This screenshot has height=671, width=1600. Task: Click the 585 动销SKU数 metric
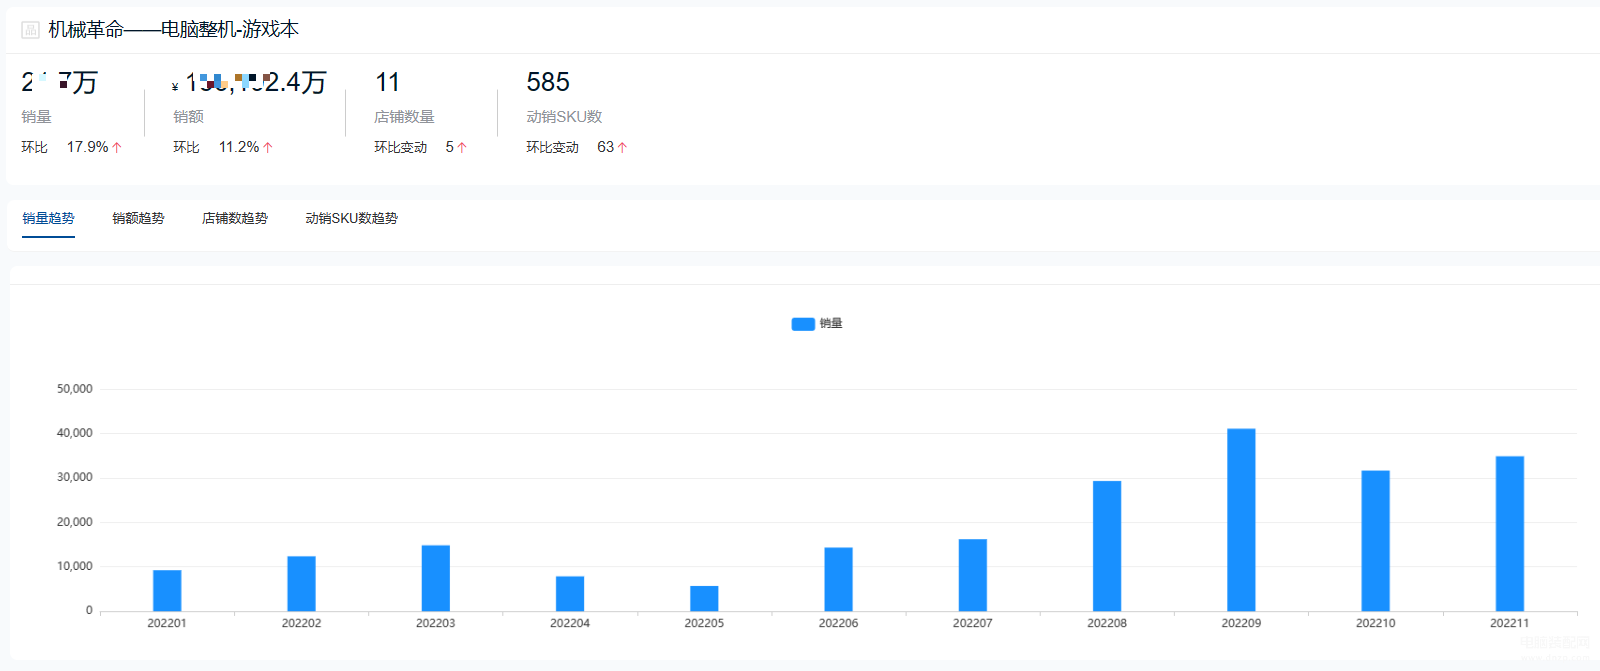(x=548, y=82)
